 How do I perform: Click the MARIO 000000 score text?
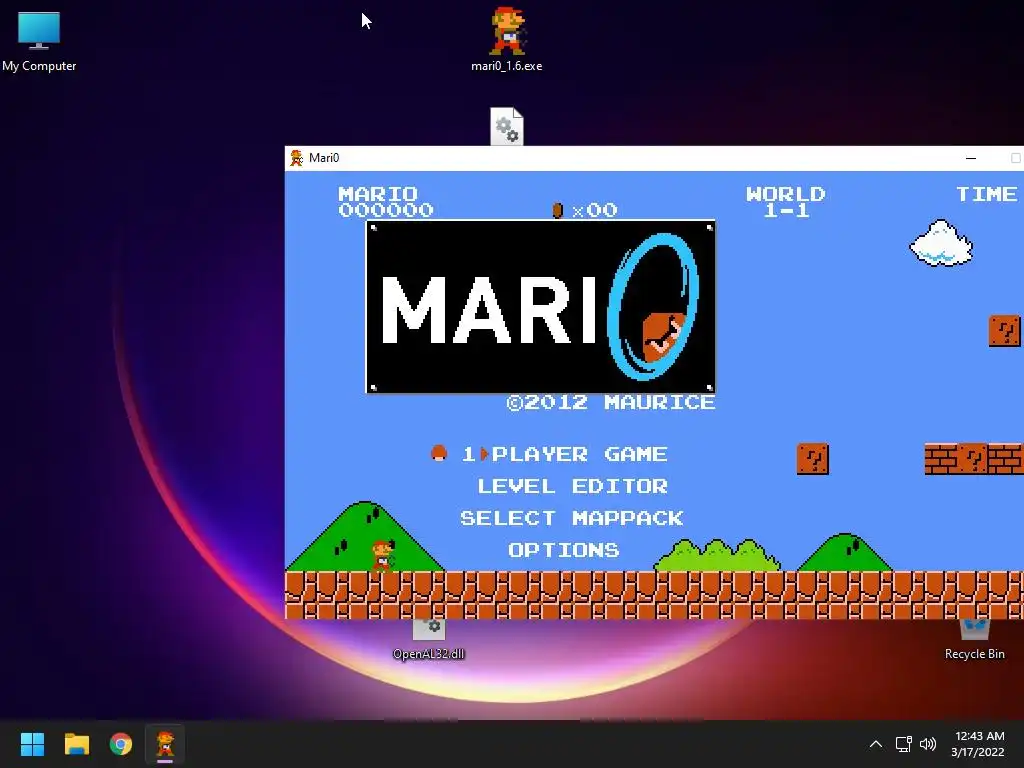click(x=386, y=202)
